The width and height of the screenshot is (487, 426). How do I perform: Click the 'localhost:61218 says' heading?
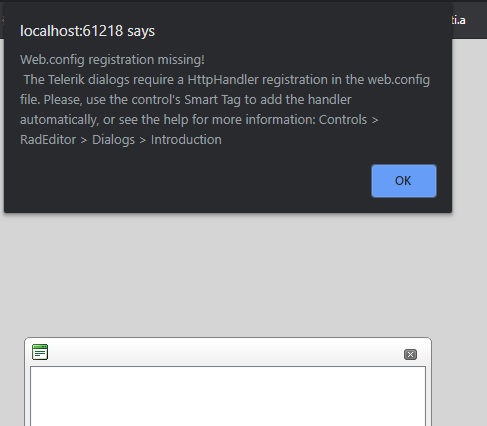(87, 31)
